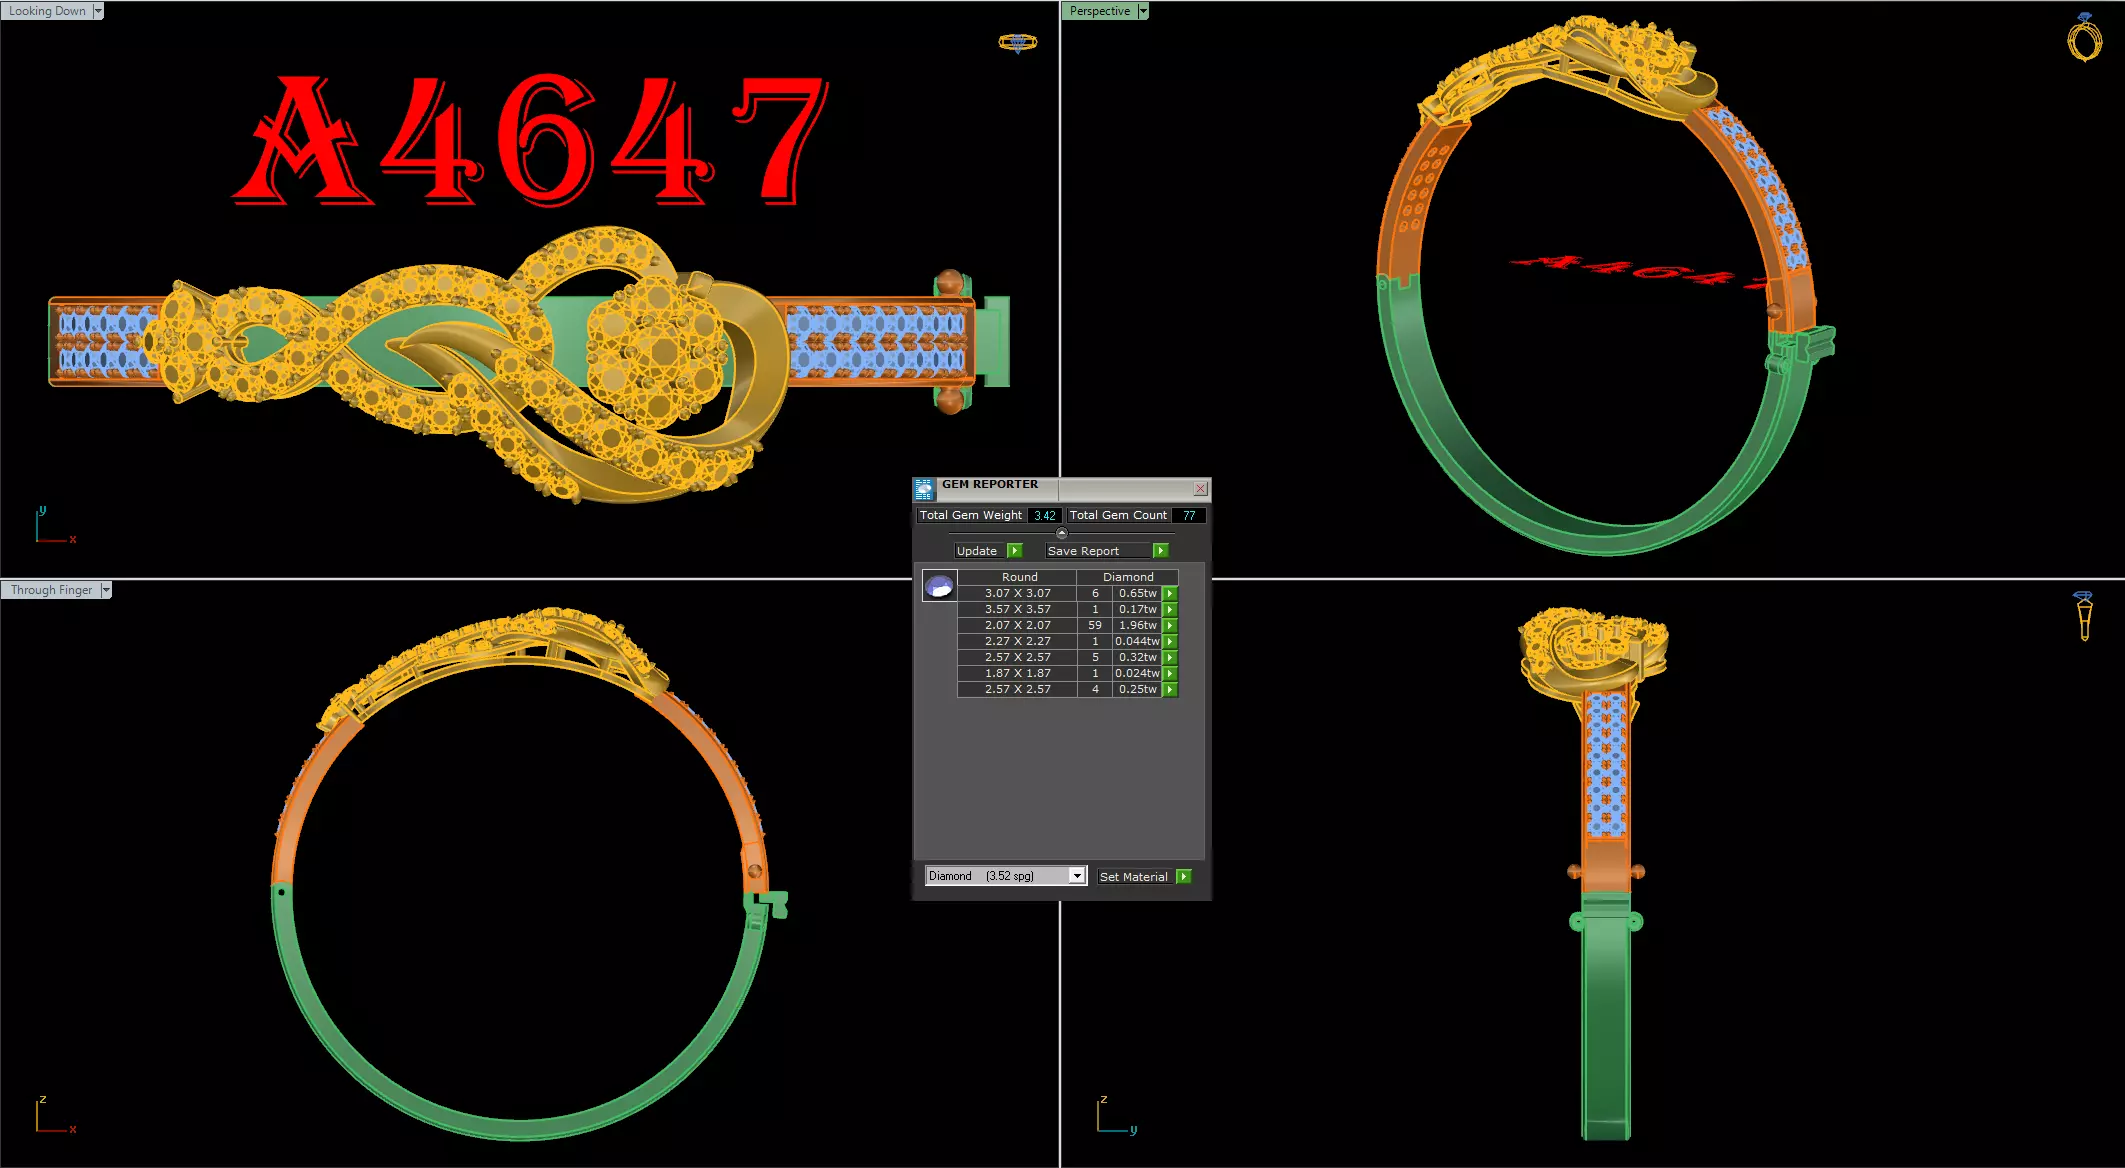Click the GEM REPORTER title text

click(x=990, y=484)
